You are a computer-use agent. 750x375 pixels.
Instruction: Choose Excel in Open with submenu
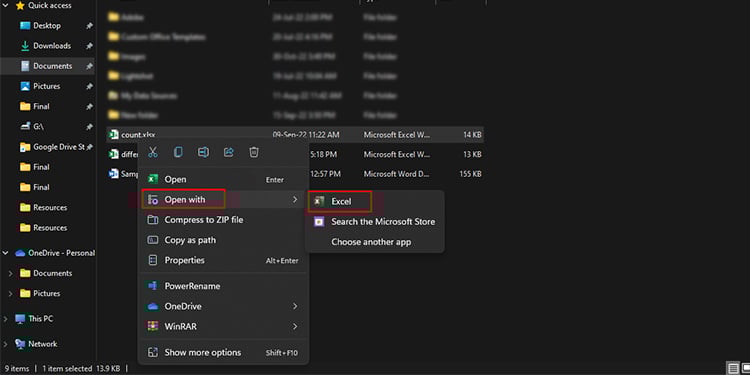(375, 202)
